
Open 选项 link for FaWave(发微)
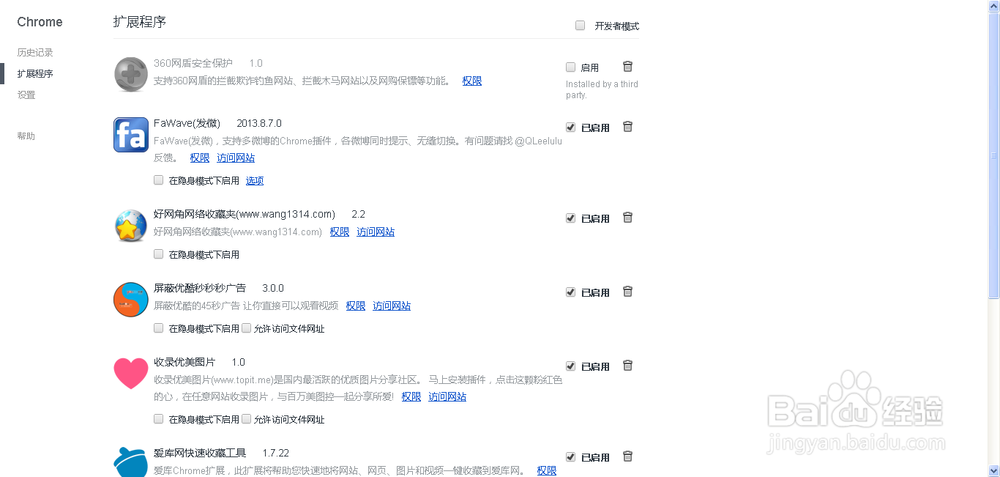[255, 180]
